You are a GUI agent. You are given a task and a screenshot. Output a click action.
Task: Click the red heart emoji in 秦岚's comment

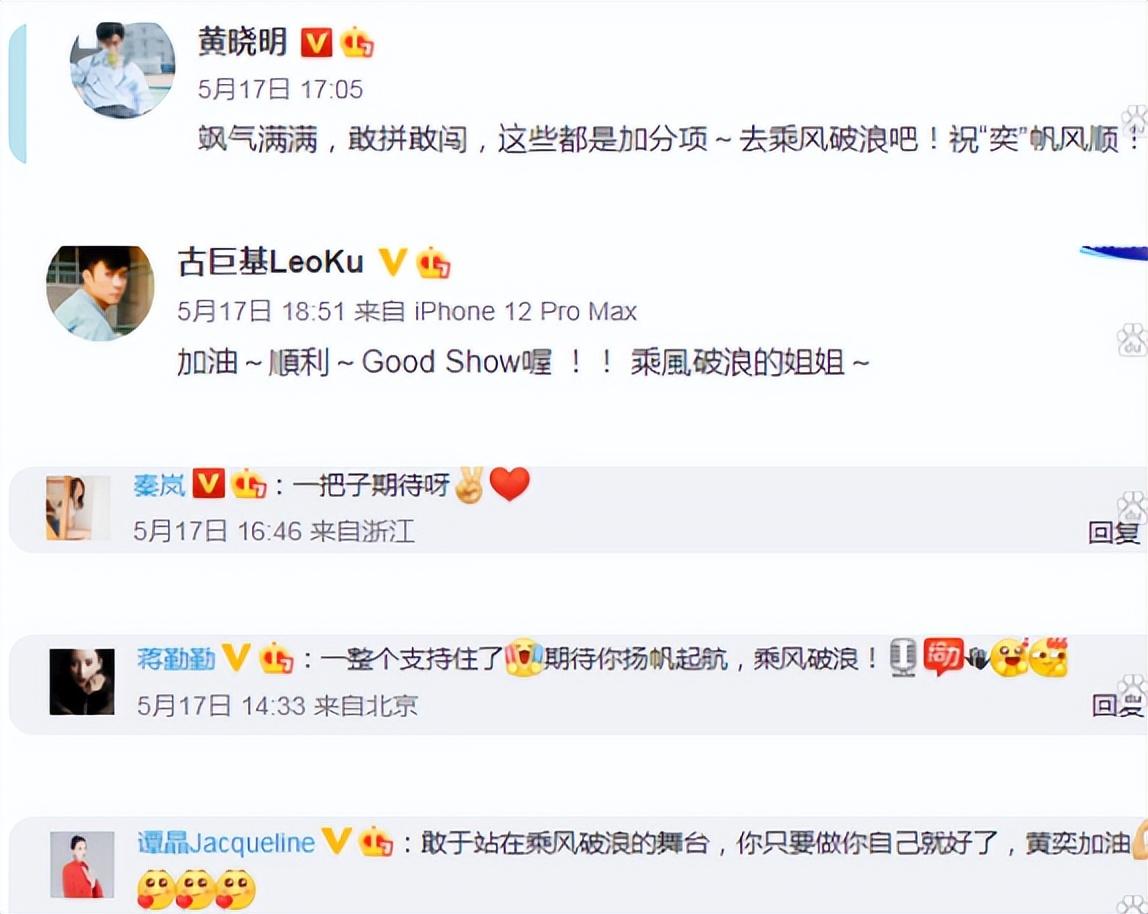click(510, 484)
